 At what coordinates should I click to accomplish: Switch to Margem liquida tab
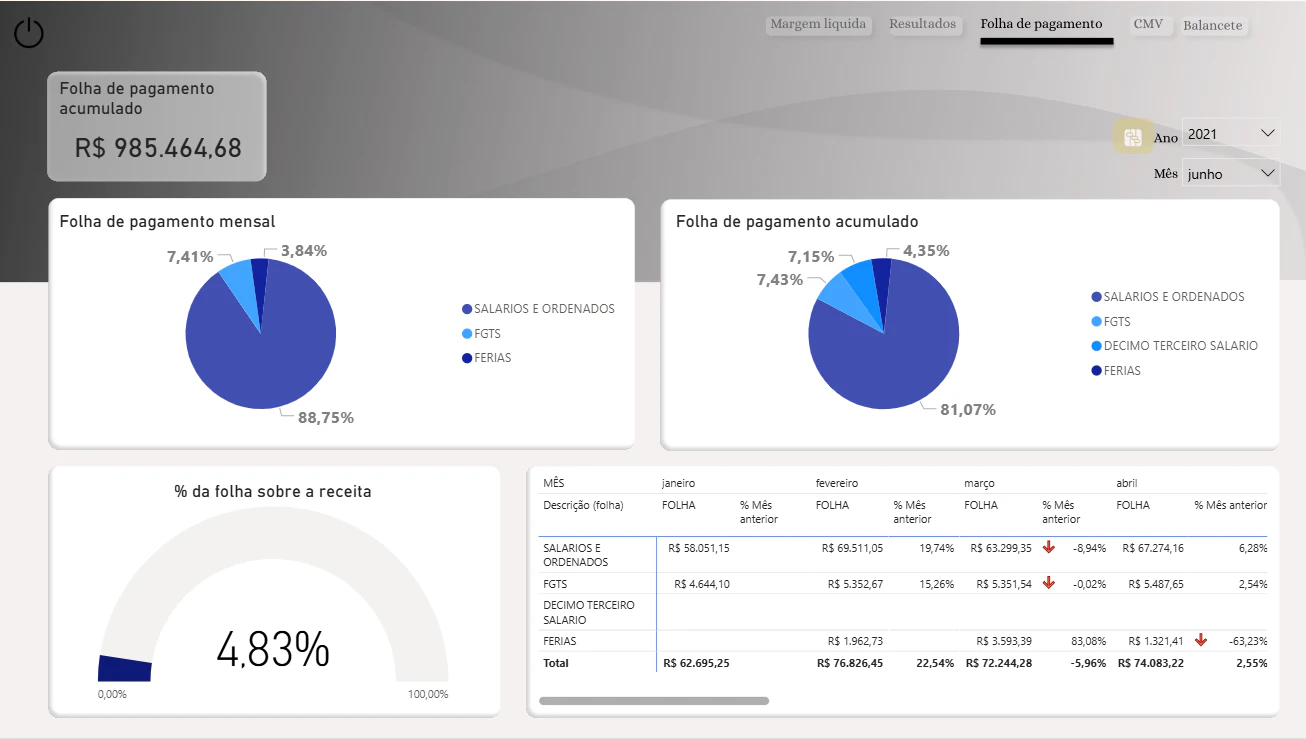(818, 25)
